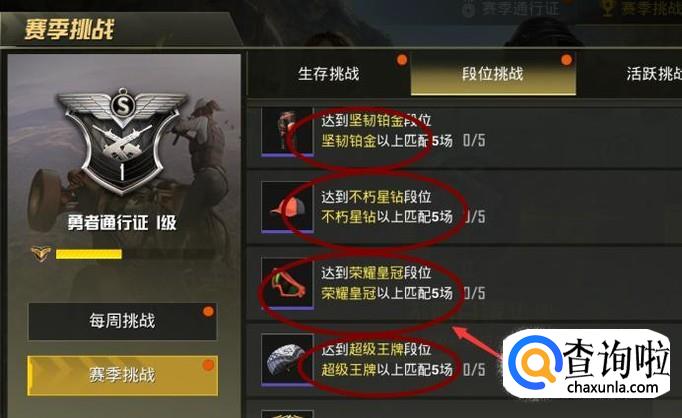Select the orange baseball cap reward icon
The image size is (682, 418).
click(x=287, y=207)
